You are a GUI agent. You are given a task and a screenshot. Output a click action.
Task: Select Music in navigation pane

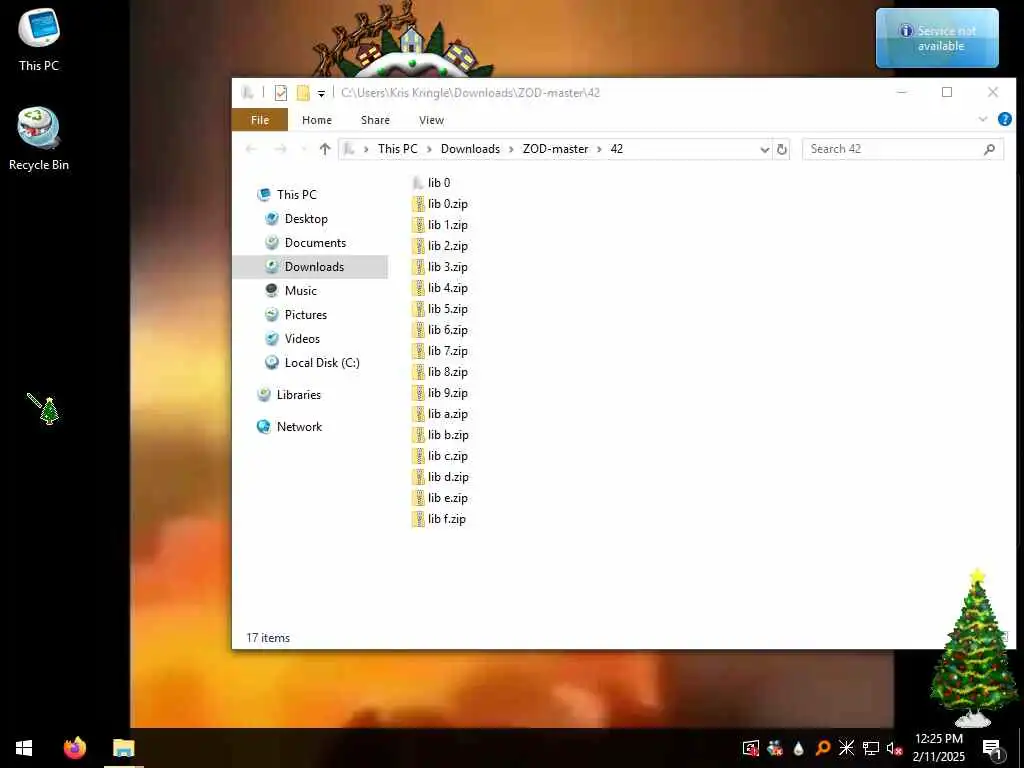tap(300, 291)
